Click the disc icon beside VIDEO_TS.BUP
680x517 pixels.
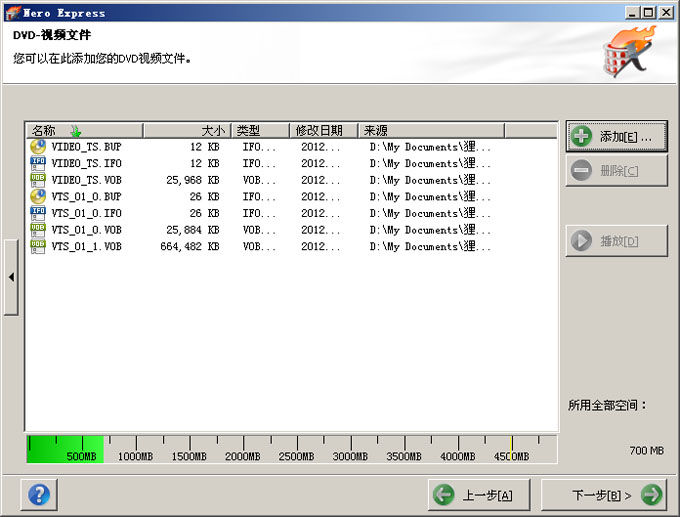pos(38,147)
